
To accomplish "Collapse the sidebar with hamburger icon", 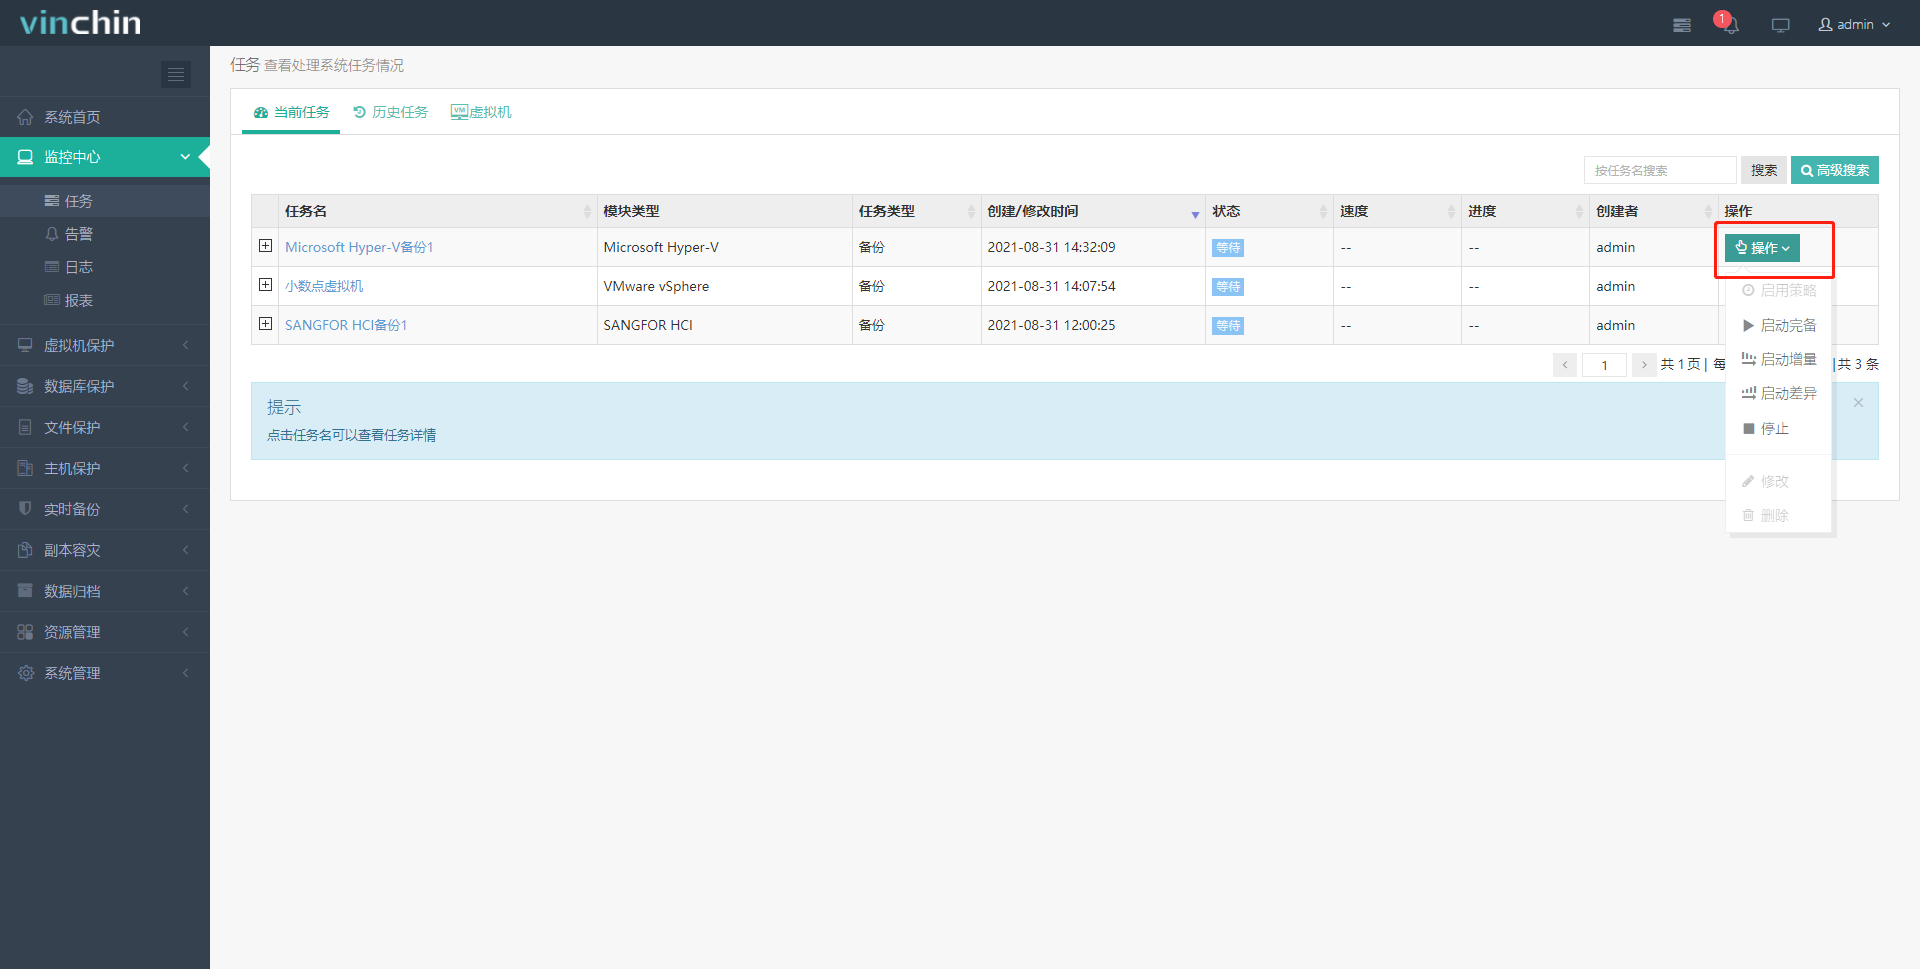I will (176, 74).
